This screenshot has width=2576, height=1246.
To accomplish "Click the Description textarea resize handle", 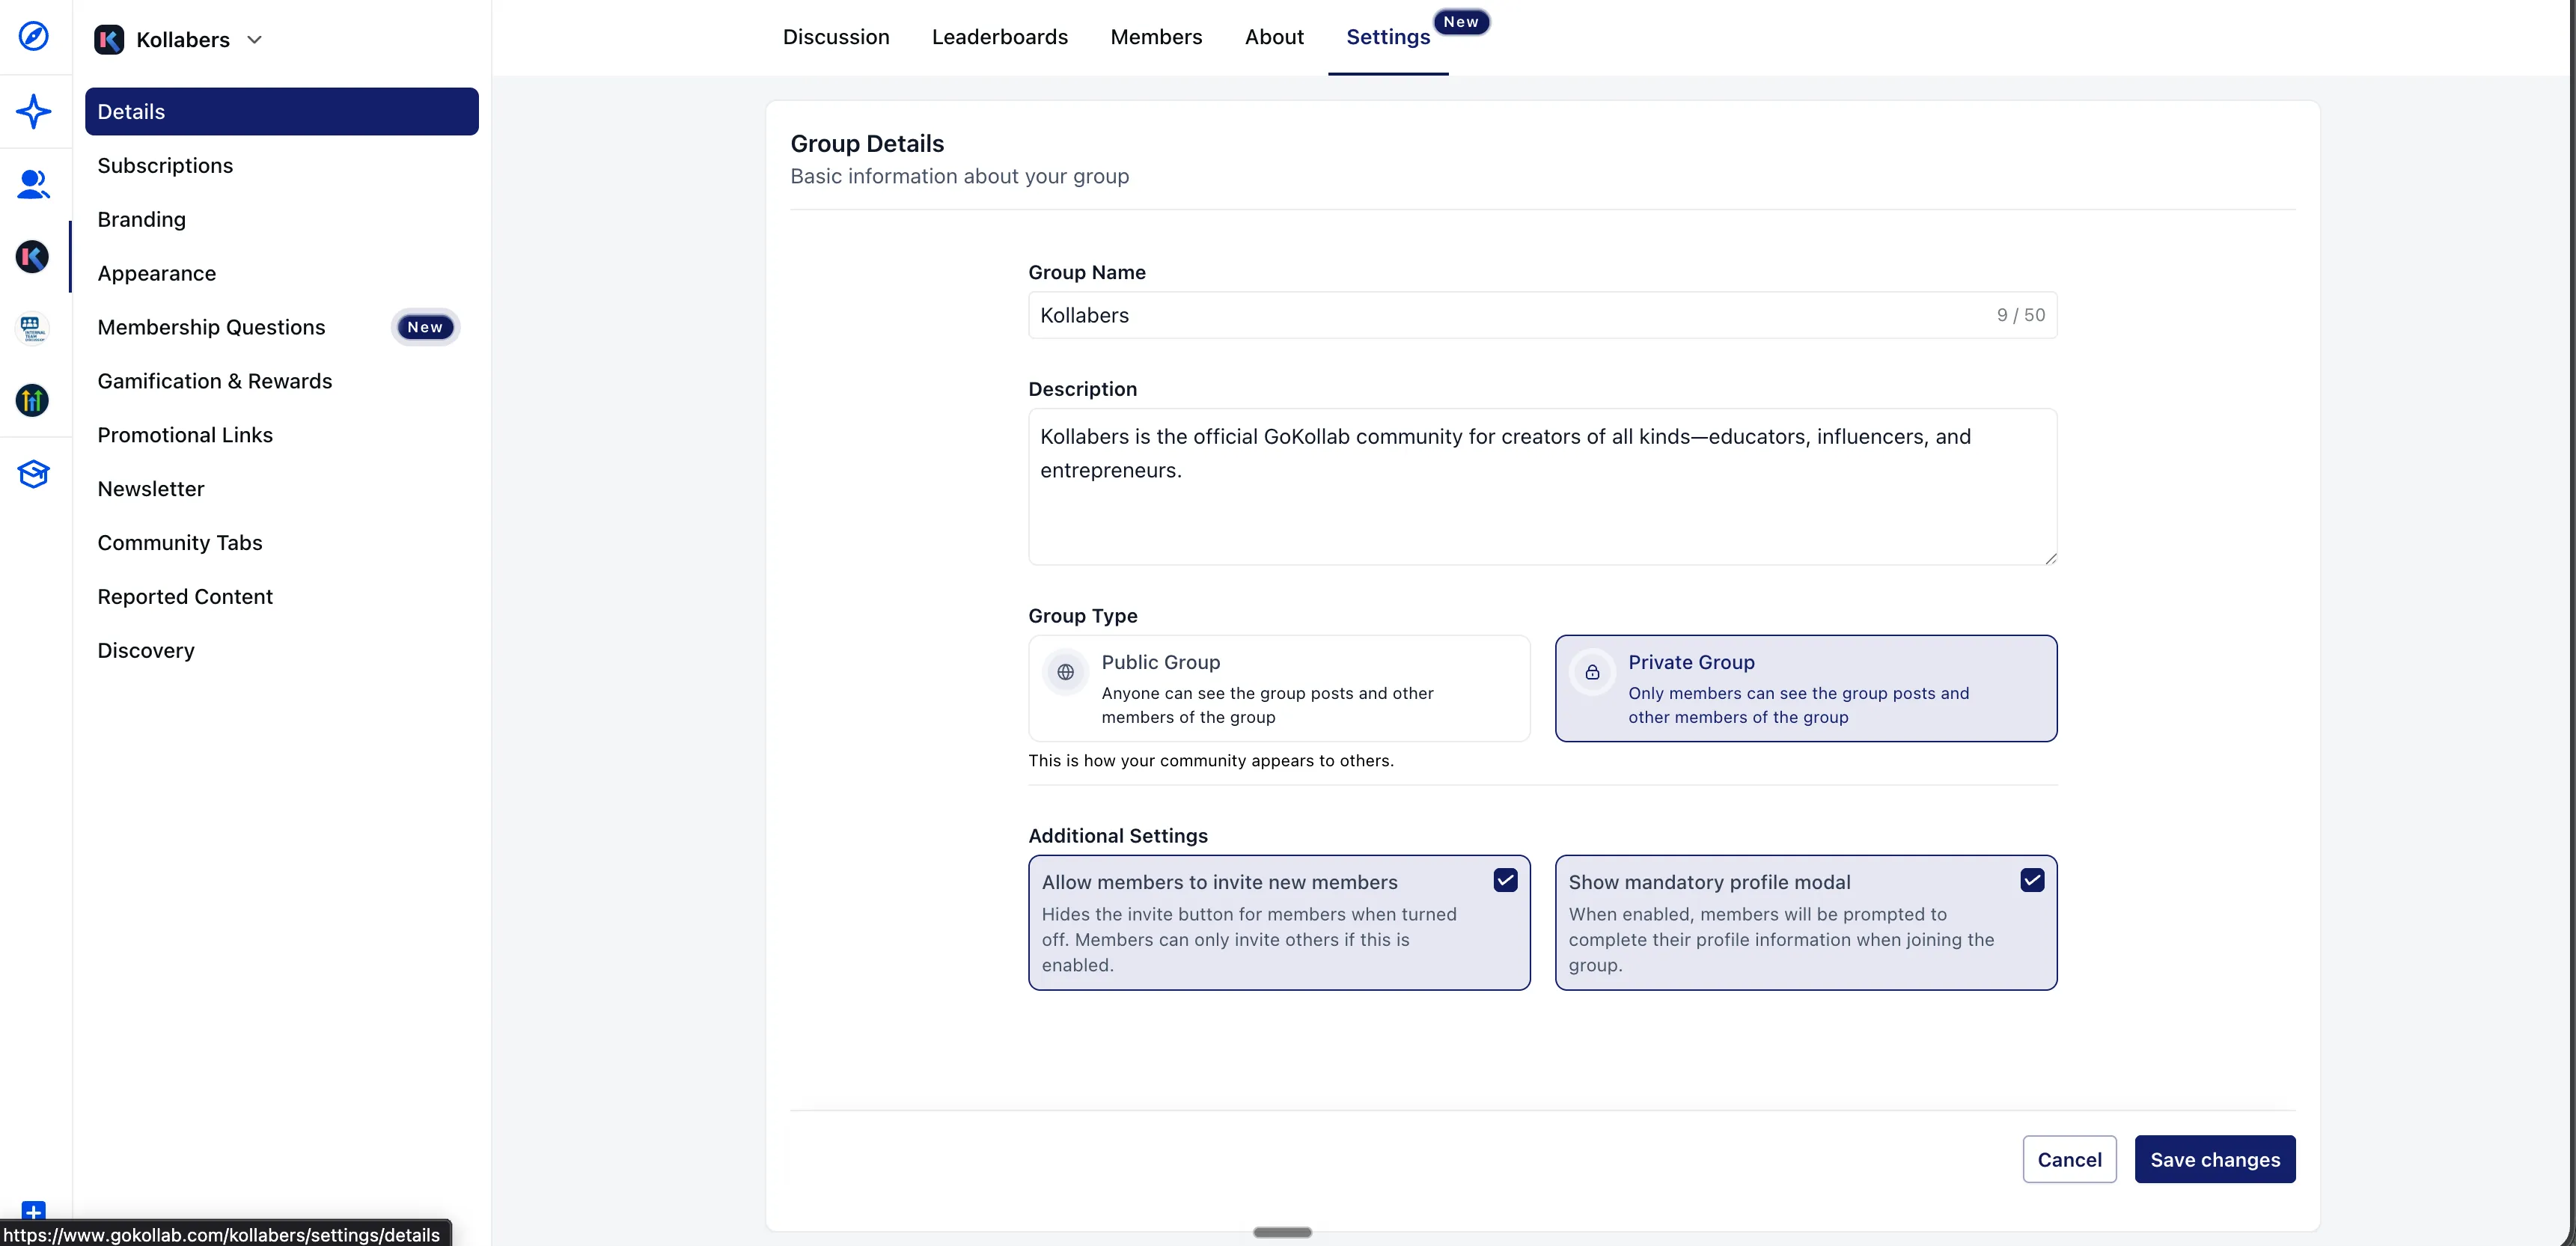I will pyautogui.click(x=2050, y=558).
